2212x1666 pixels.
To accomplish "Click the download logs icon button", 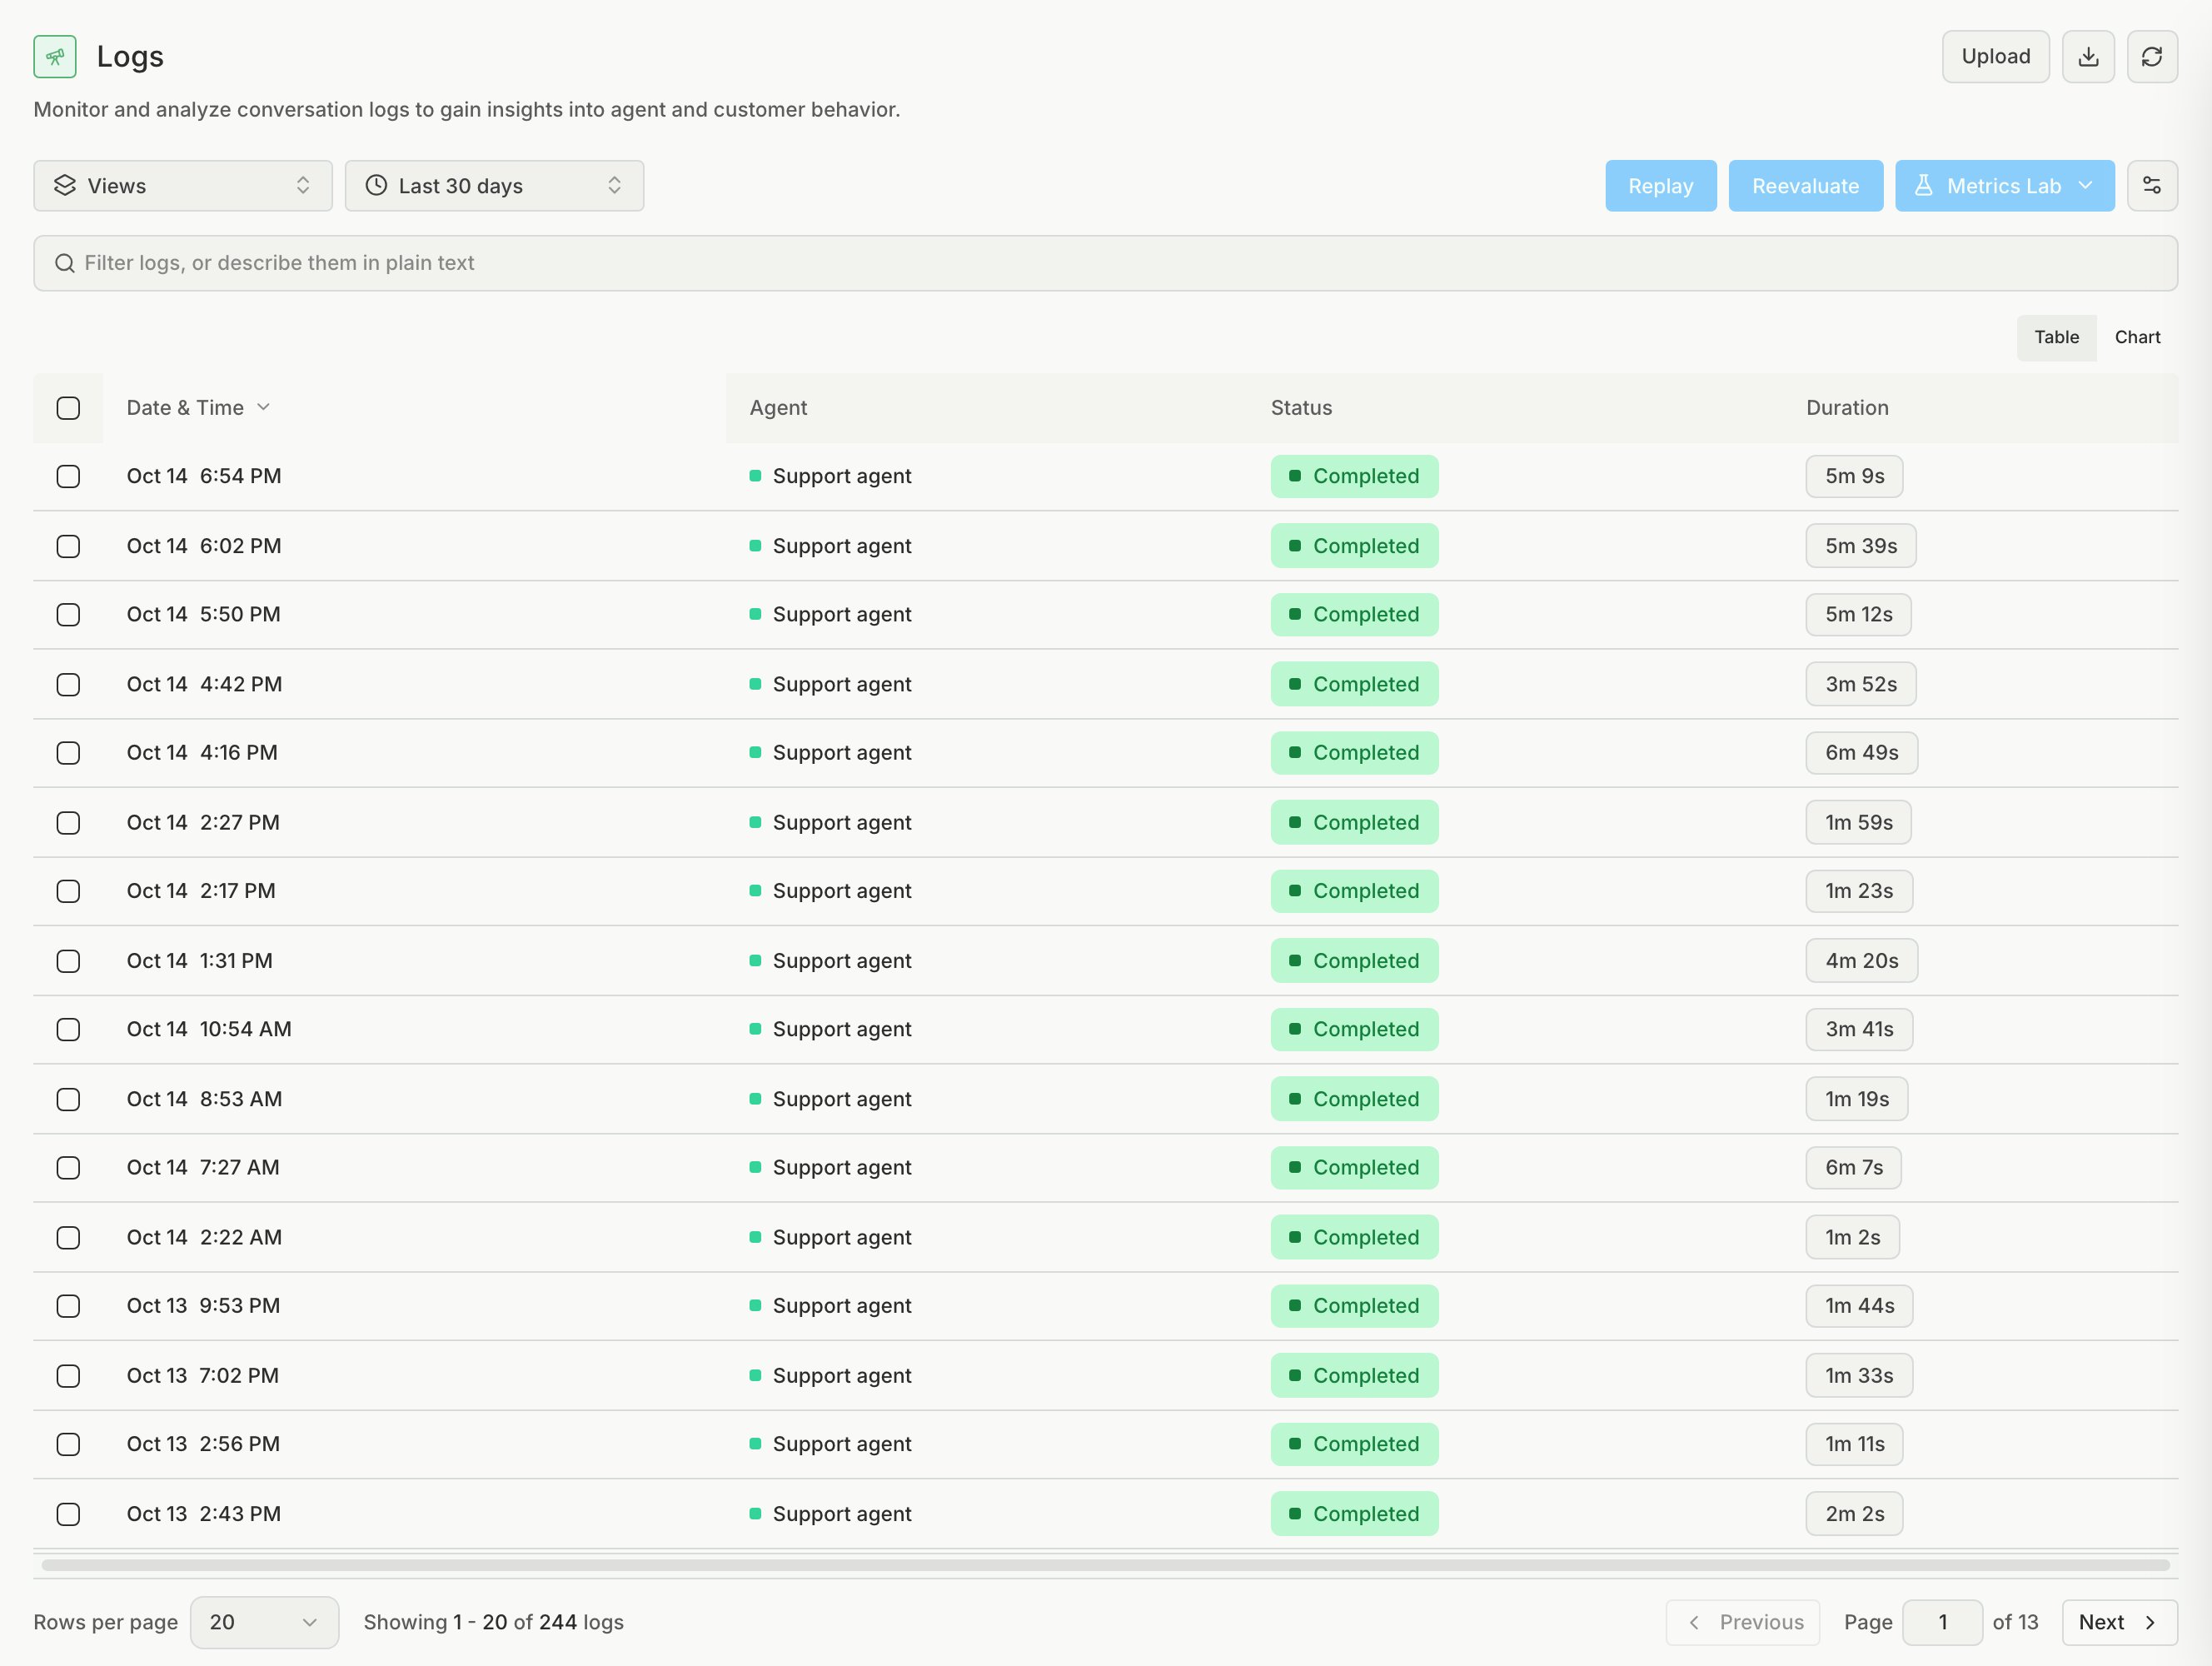I will coord(2088,57).
